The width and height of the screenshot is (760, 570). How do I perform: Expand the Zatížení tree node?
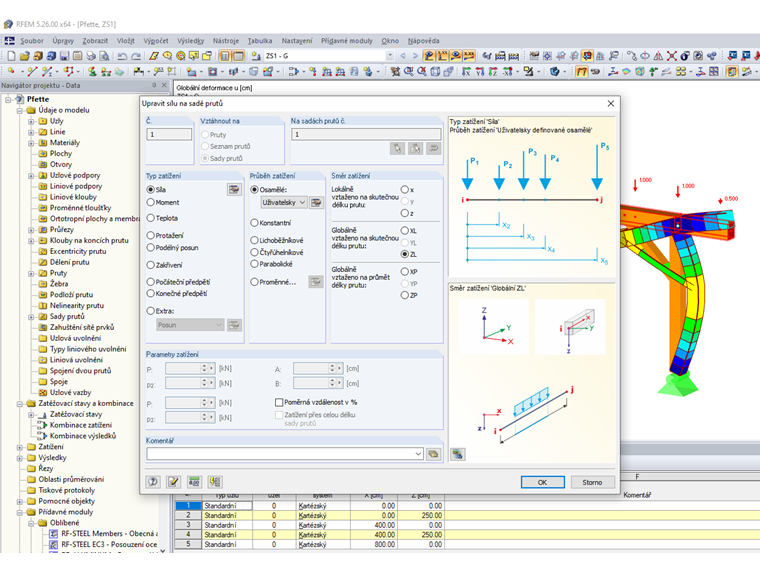click(20, 447)
